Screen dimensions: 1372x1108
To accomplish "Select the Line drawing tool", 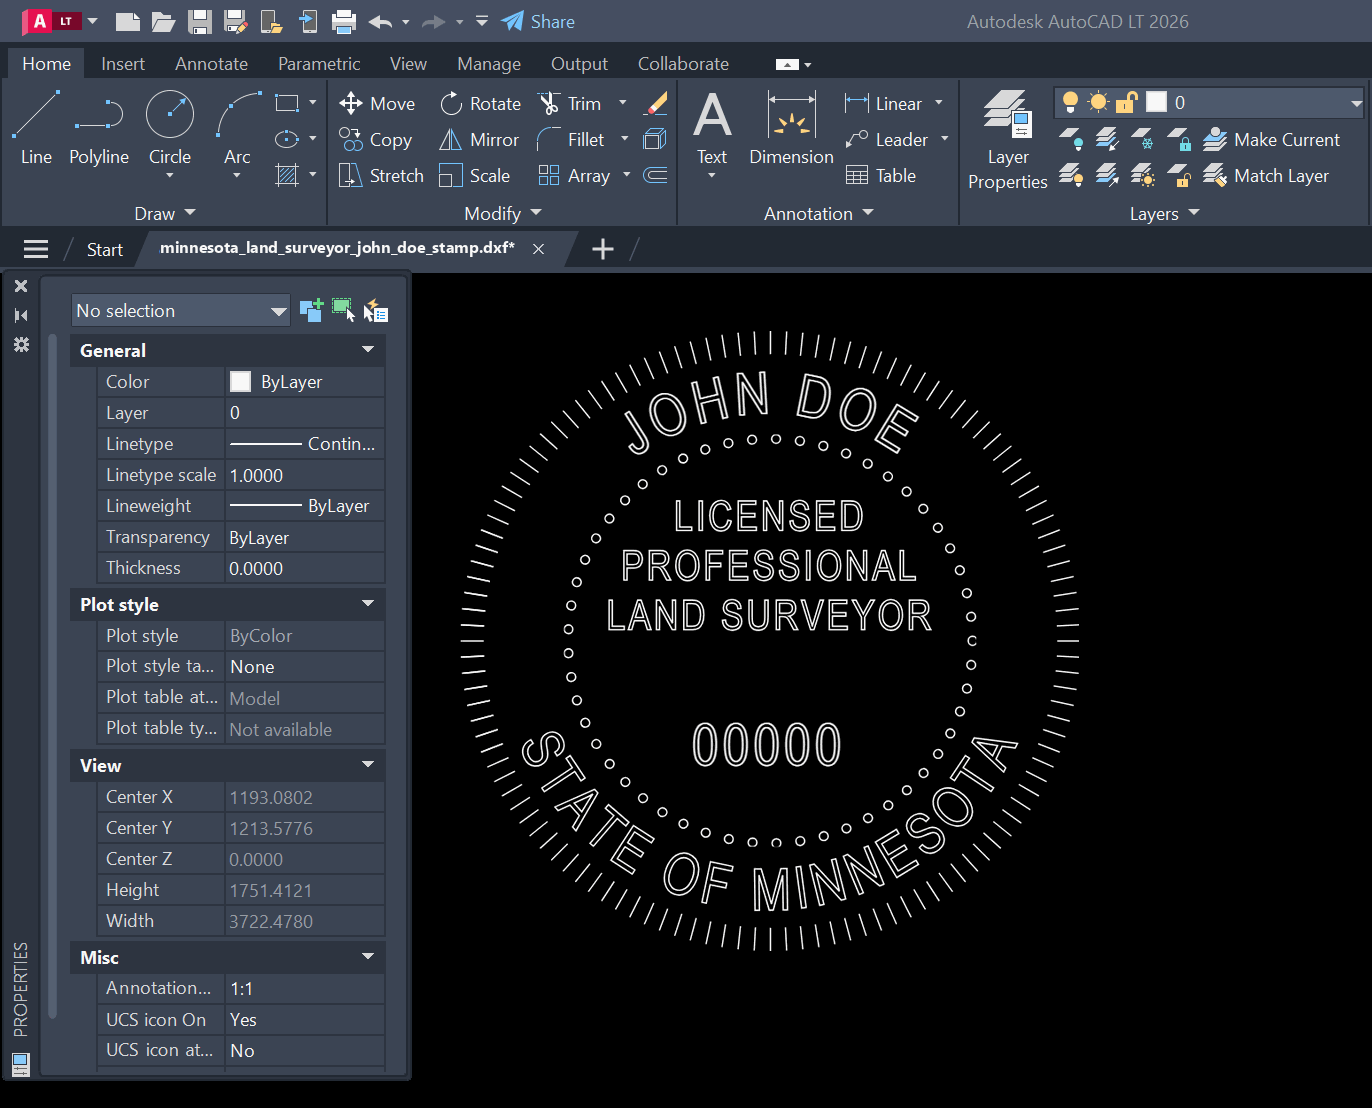I will (x=36, y=128).
